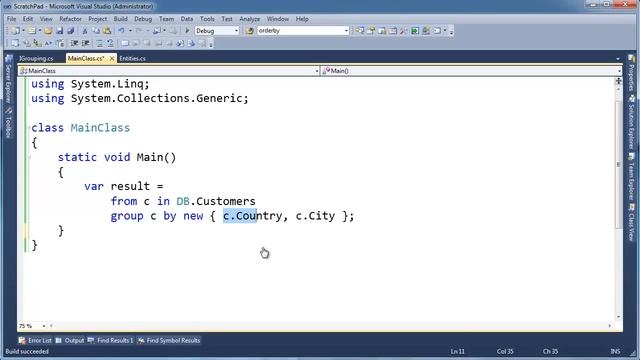Screen dimensions: 640x360
Task: Open the Find Symbol Results panel tab
Action: coord(169,340)
